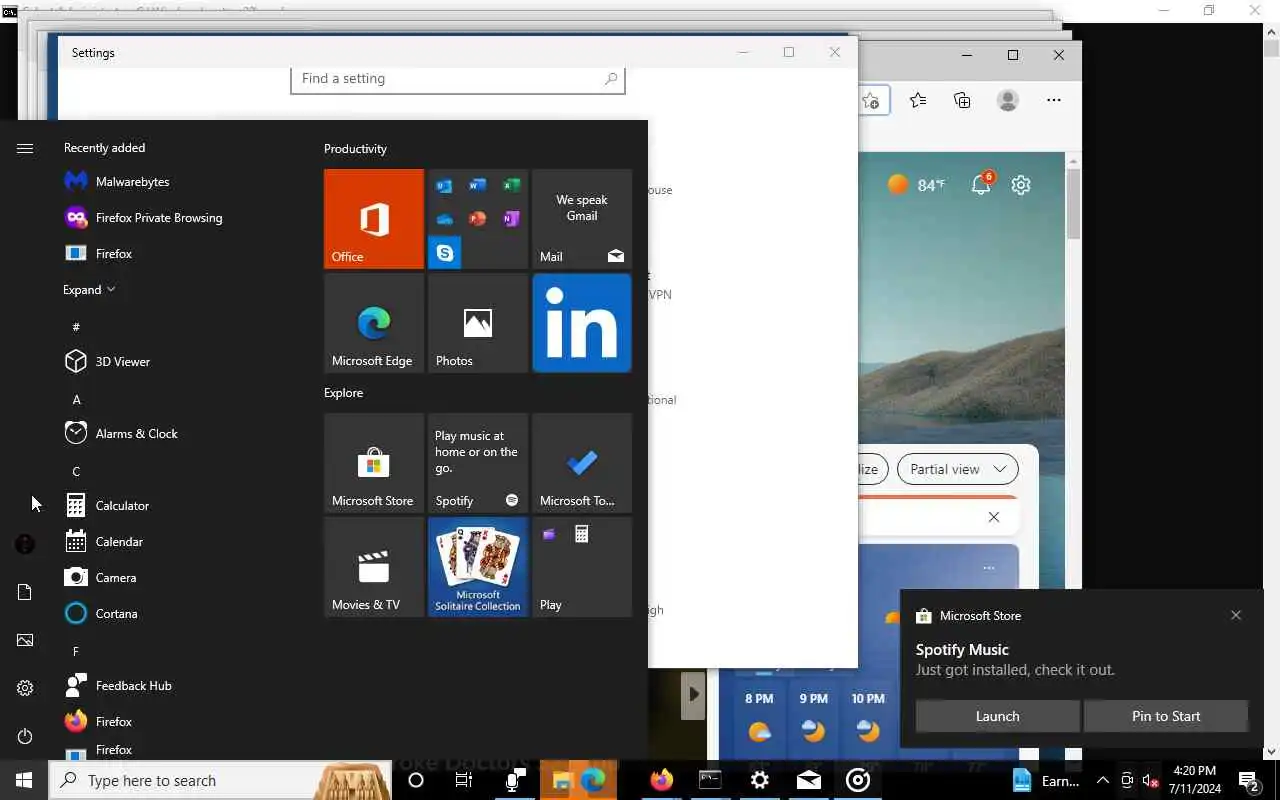The image size is (1280, 800).
Task: Open the Partial view dropdown in Edge
Action: [958, 469]
